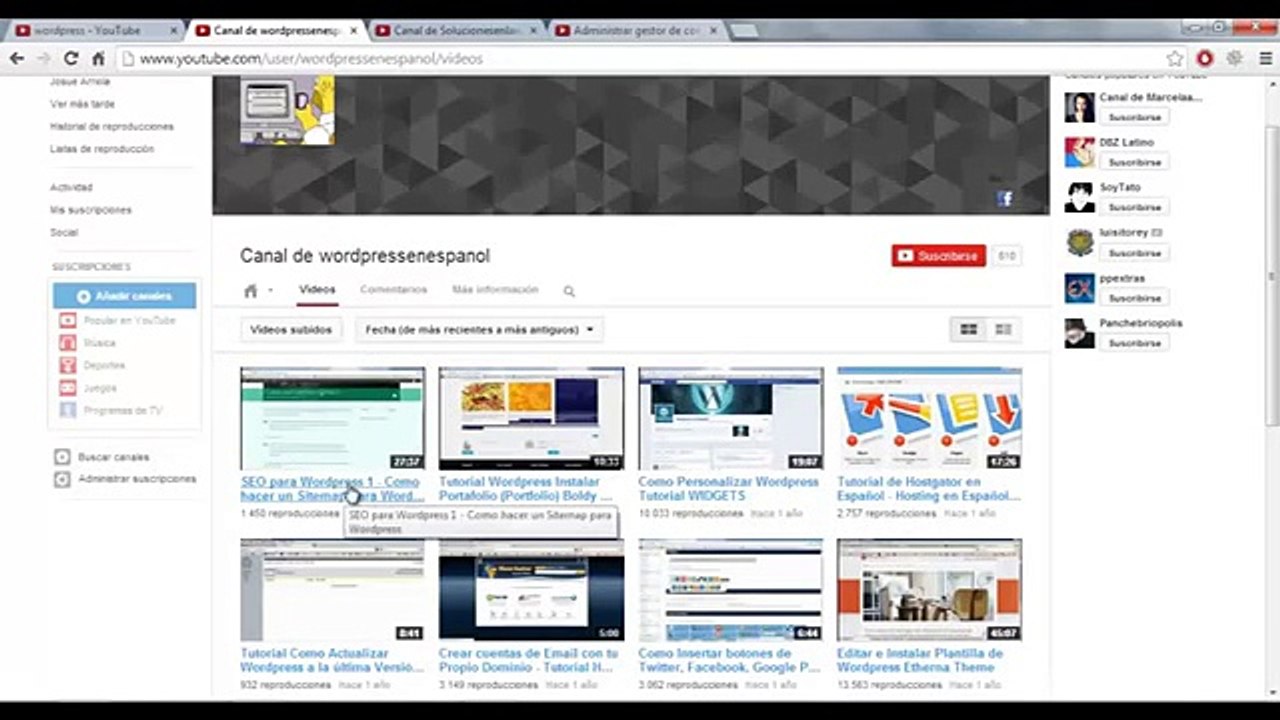Subscribe to DBZ Latino

1134,162
